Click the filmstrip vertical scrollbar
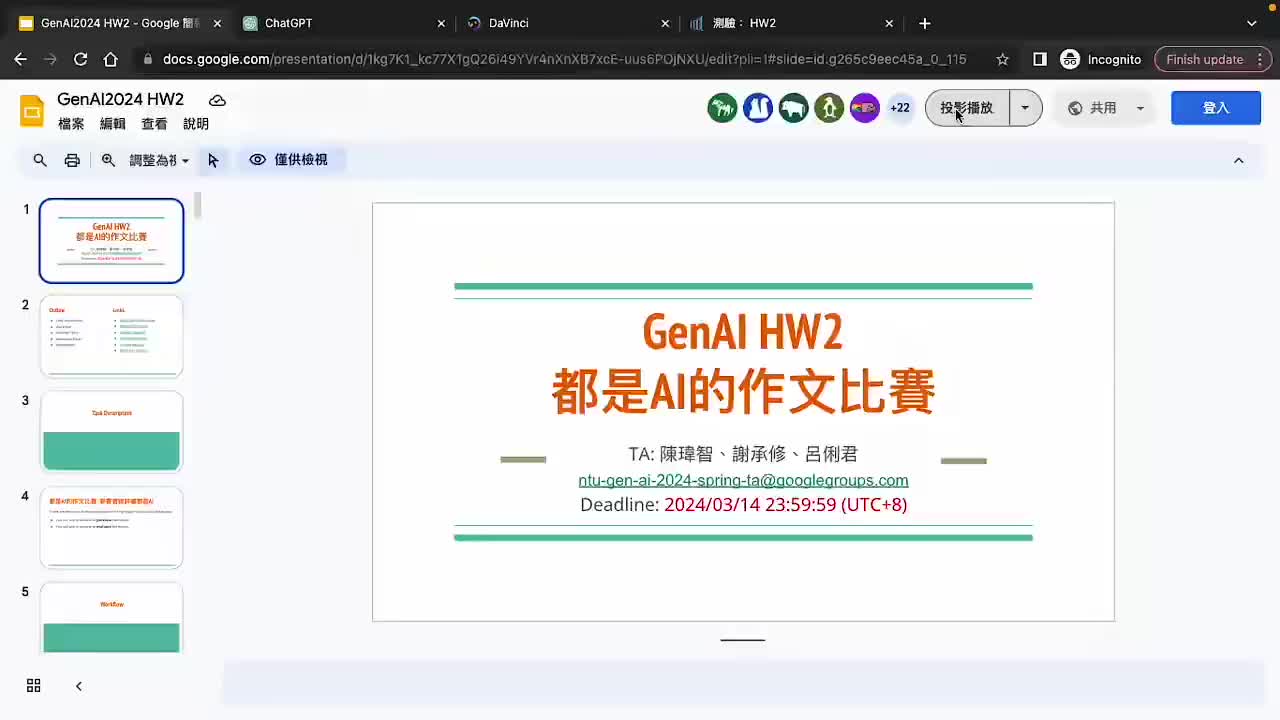 pyautogui.click(x=198, y=205)
